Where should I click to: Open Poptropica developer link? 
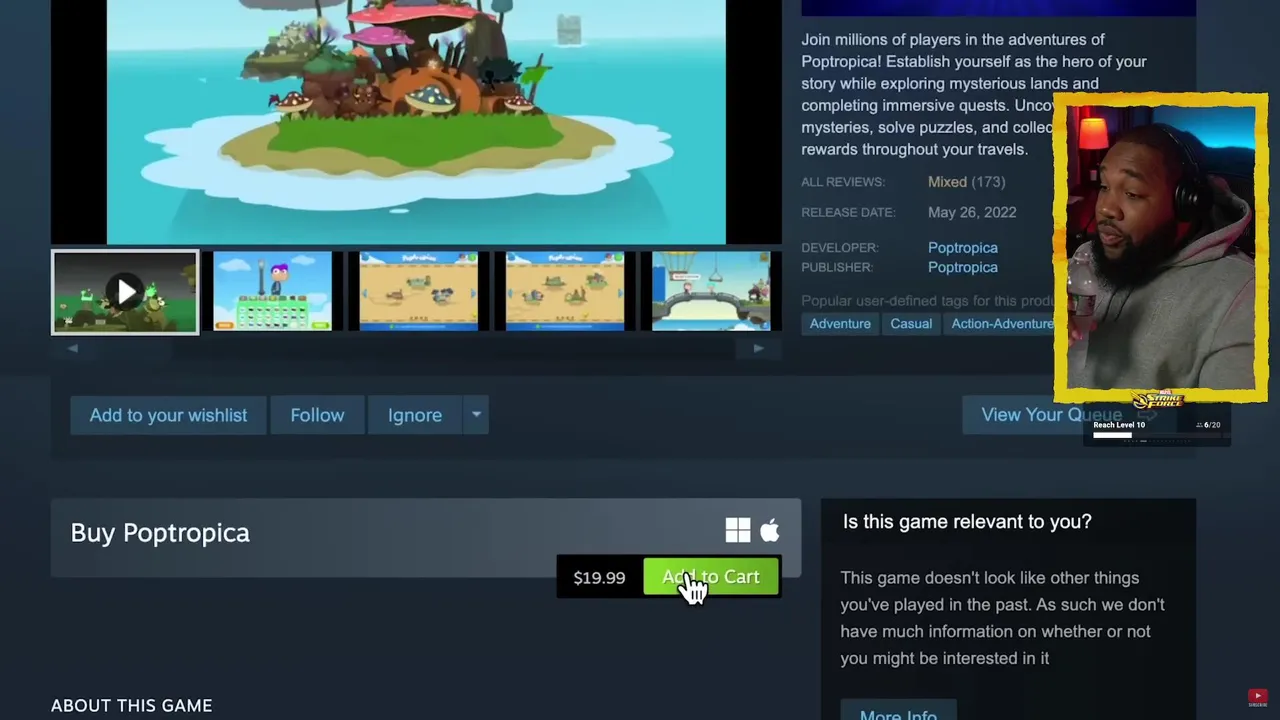pyautogui.click(x=963, y=247)
